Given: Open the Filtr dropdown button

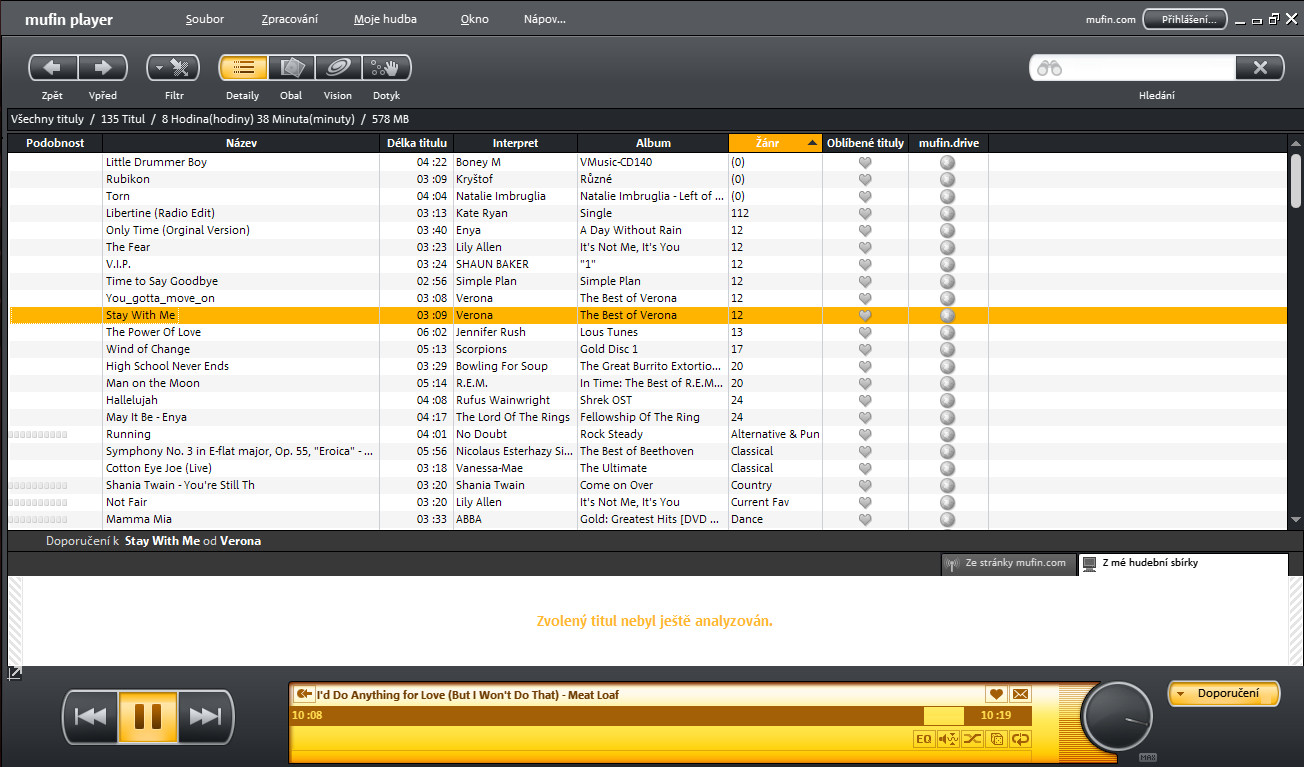Looking at the screenshot, I should pos(174,68).
